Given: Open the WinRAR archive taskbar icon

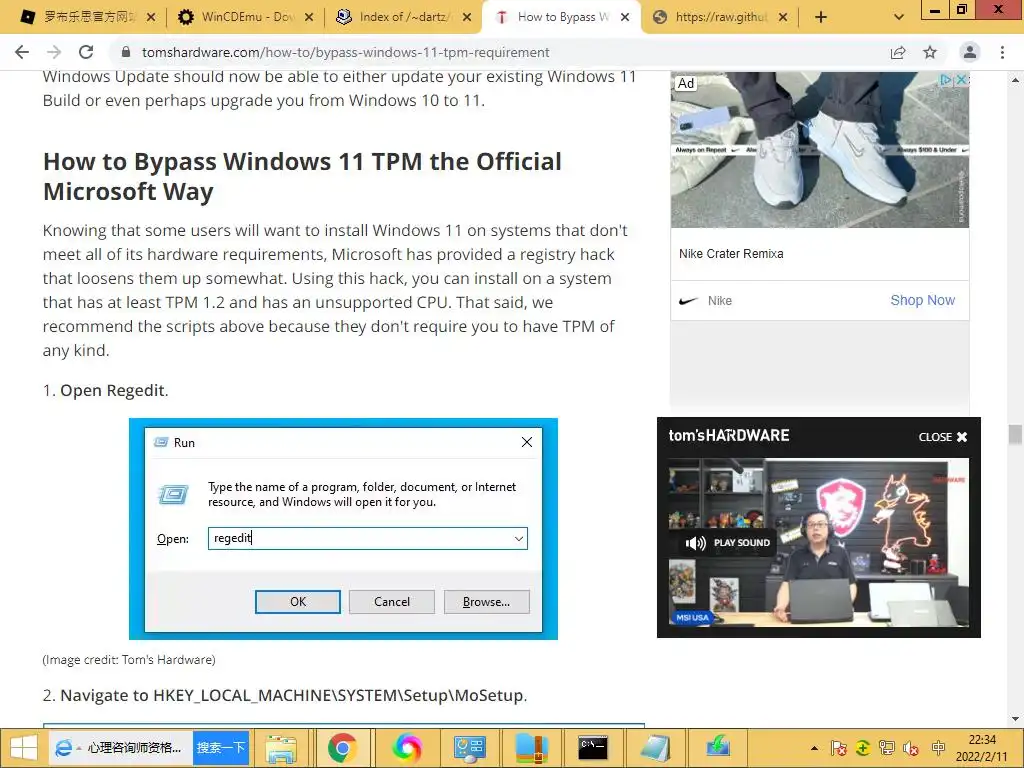Looking at the screenshot, I should pyautogui.click(x=531, y=748).
